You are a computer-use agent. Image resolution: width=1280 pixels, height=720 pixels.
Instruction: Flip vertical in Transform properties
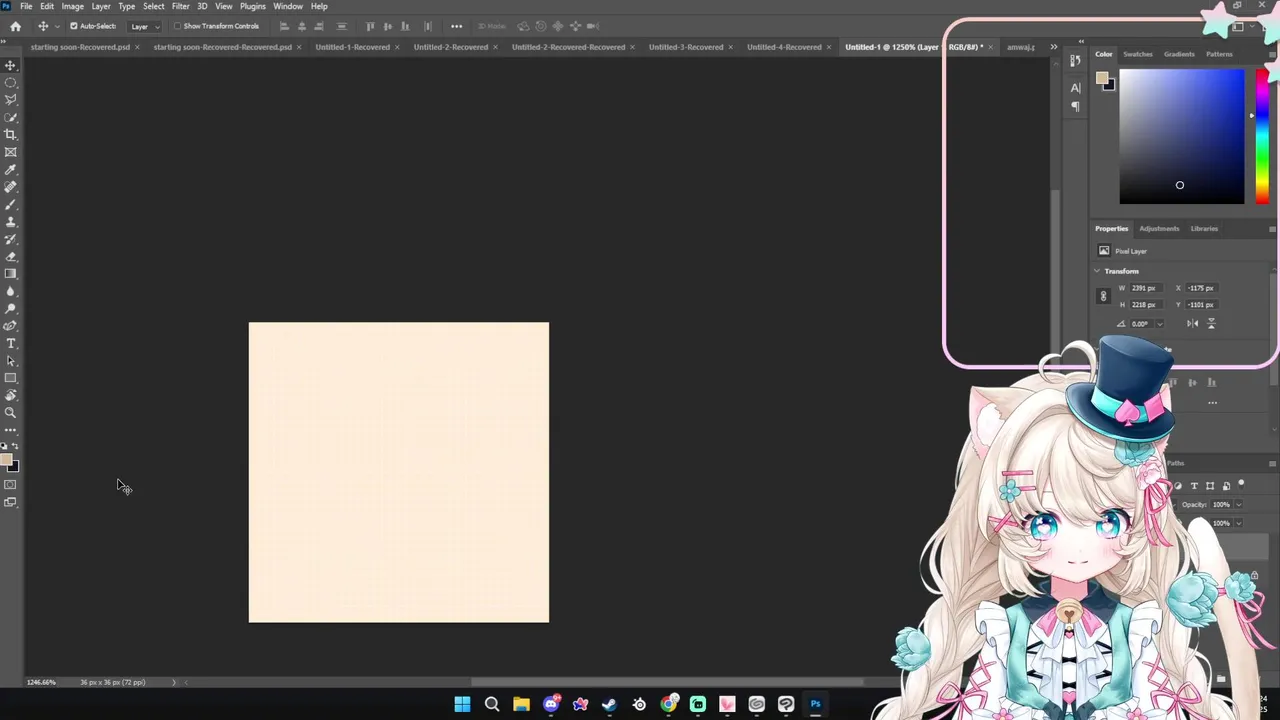(x=1211, y=323)
